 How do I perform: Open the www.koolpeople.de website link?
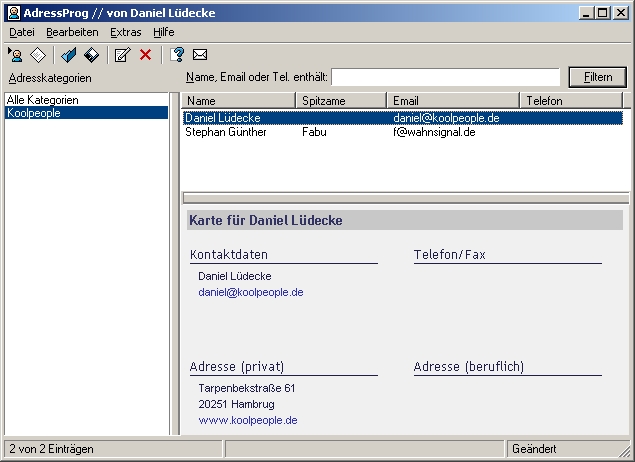(248, 421)
